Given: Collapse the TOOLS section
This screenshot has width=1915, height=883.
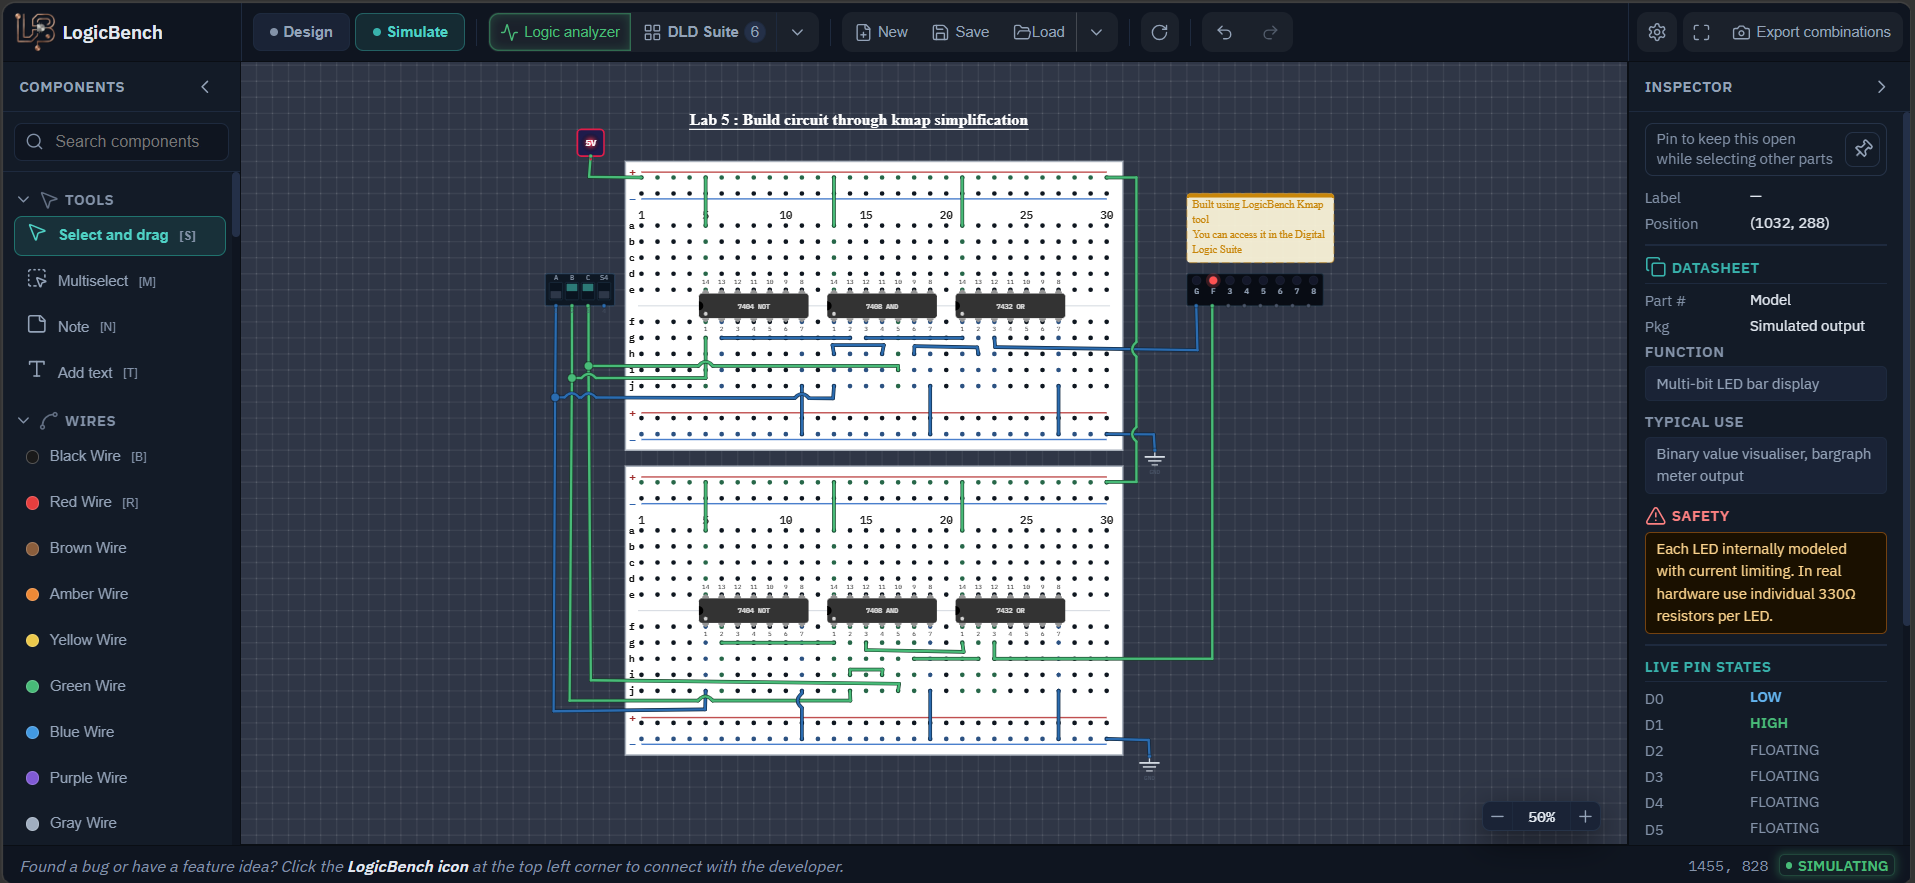Looking at the screenshot, I should pos(24,200).
